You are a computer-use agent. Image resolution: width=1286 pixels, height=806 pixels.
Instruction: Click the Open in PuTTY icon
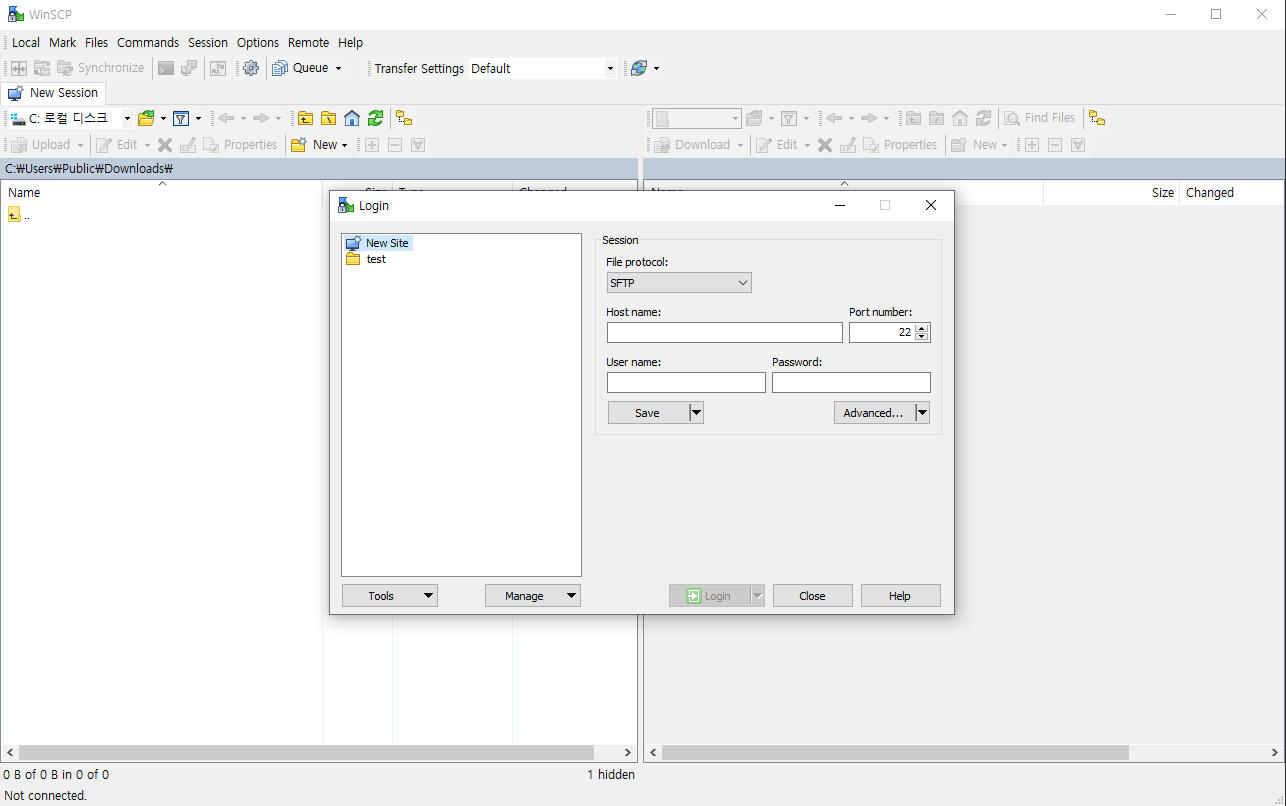pos(189,68)
